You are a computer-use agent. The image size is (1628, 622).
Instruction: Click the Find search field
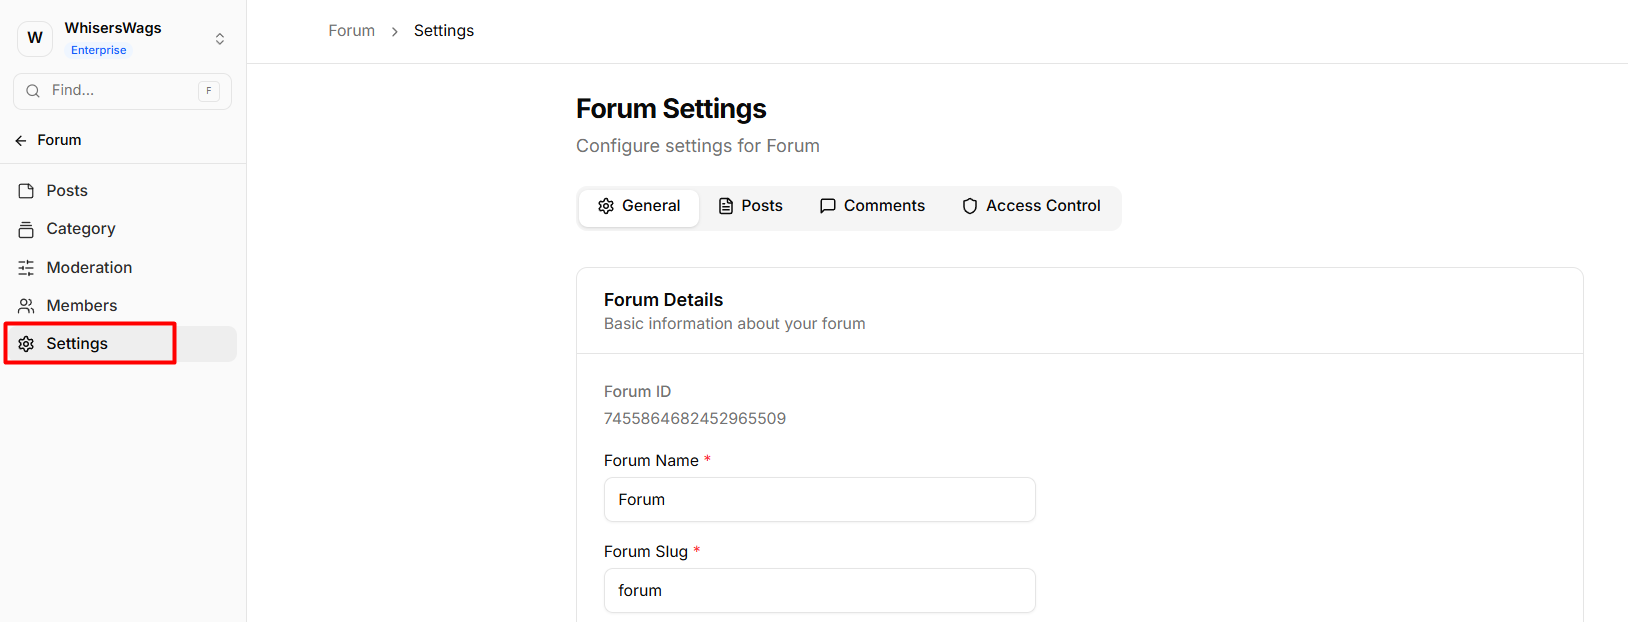click(x=122, y=91)
